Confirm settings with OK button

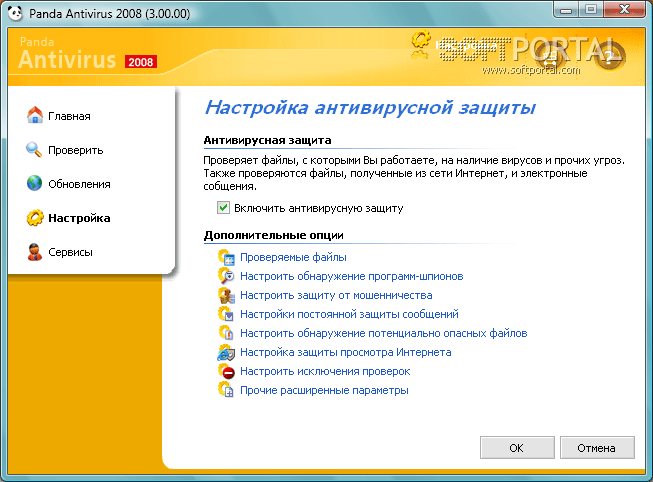pos(517,448)
